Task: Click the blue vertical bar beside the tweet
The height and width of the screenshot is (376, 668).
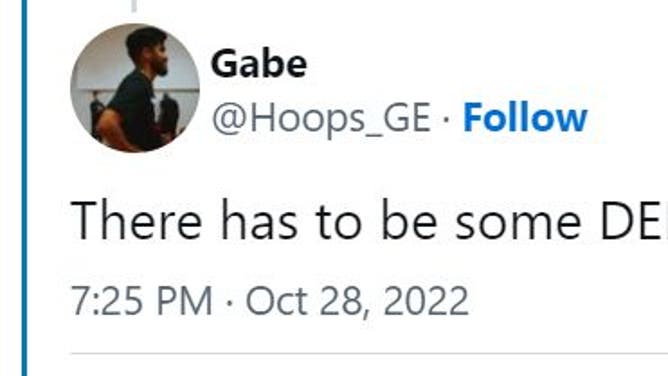Action: 24,188
